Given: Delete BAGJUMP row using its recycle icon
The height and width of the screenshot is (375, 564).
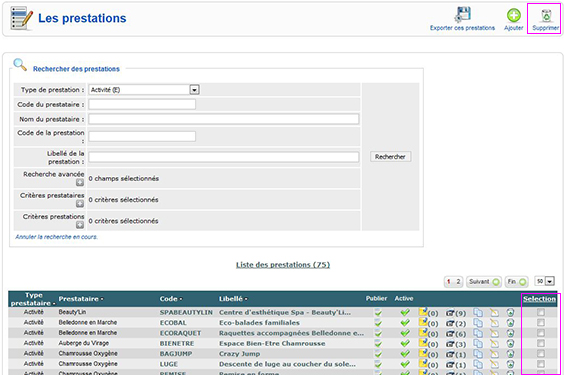Looking at the screenshot, I should pyautogui.click(x=510, y=354).
